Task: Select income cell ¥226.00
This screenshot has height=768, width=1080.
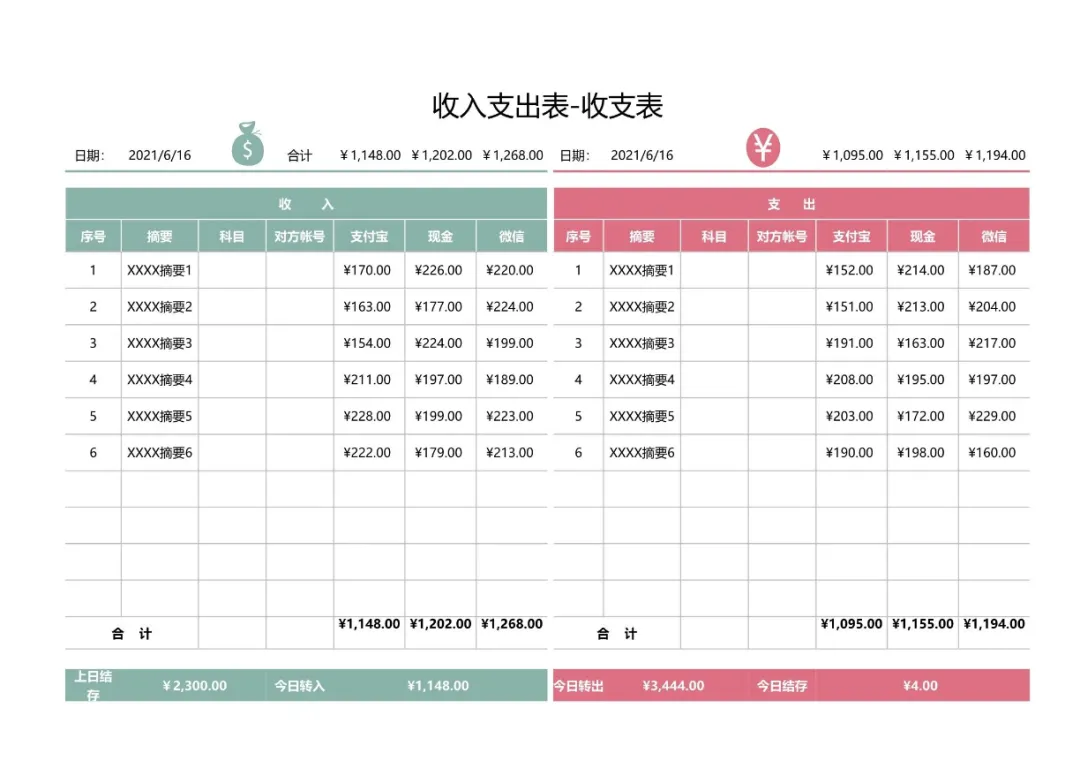Action: (x=439, y=270)
